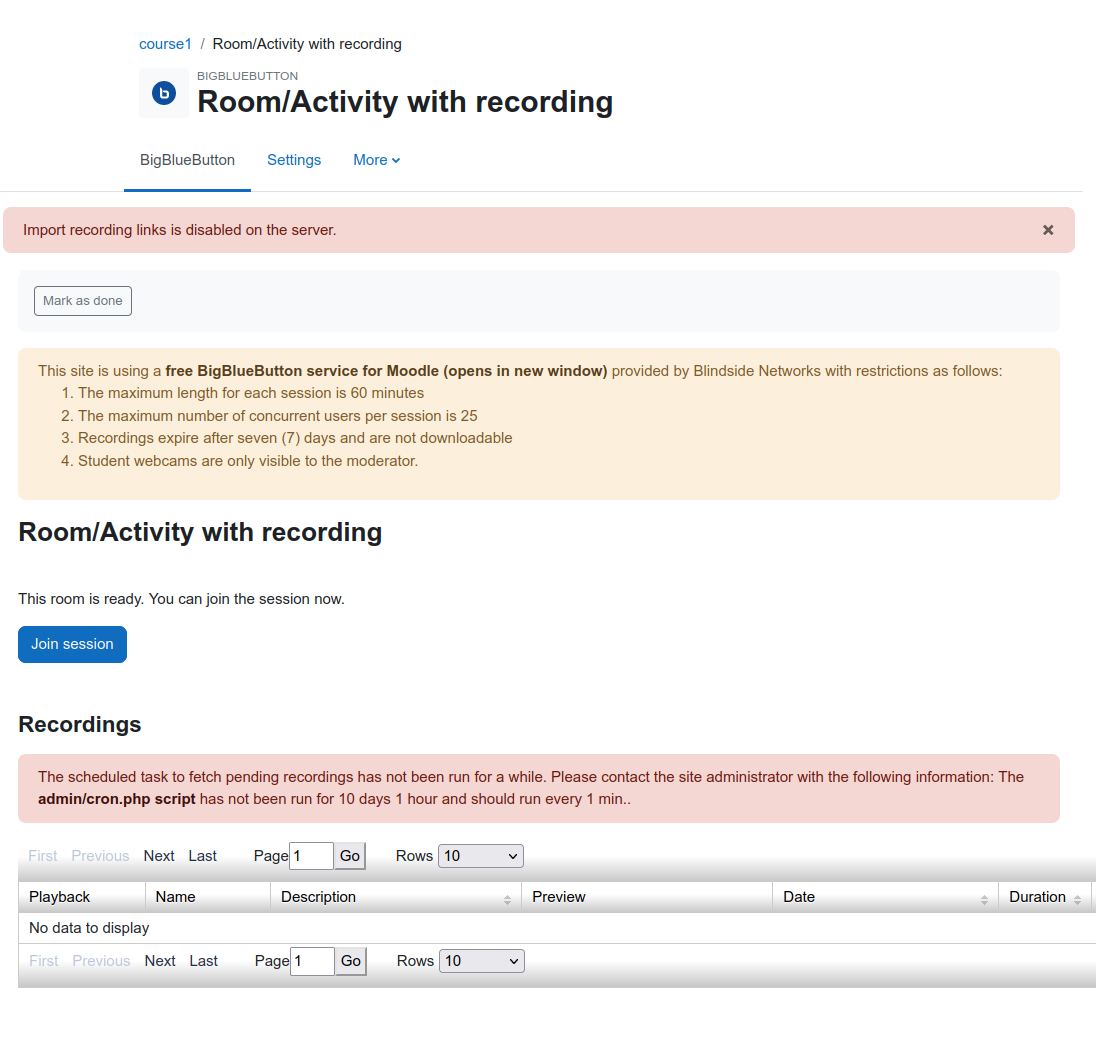The image size is (1096, 1049).
Task: Open the top Rows dropdown
Action: click(481, 856)
